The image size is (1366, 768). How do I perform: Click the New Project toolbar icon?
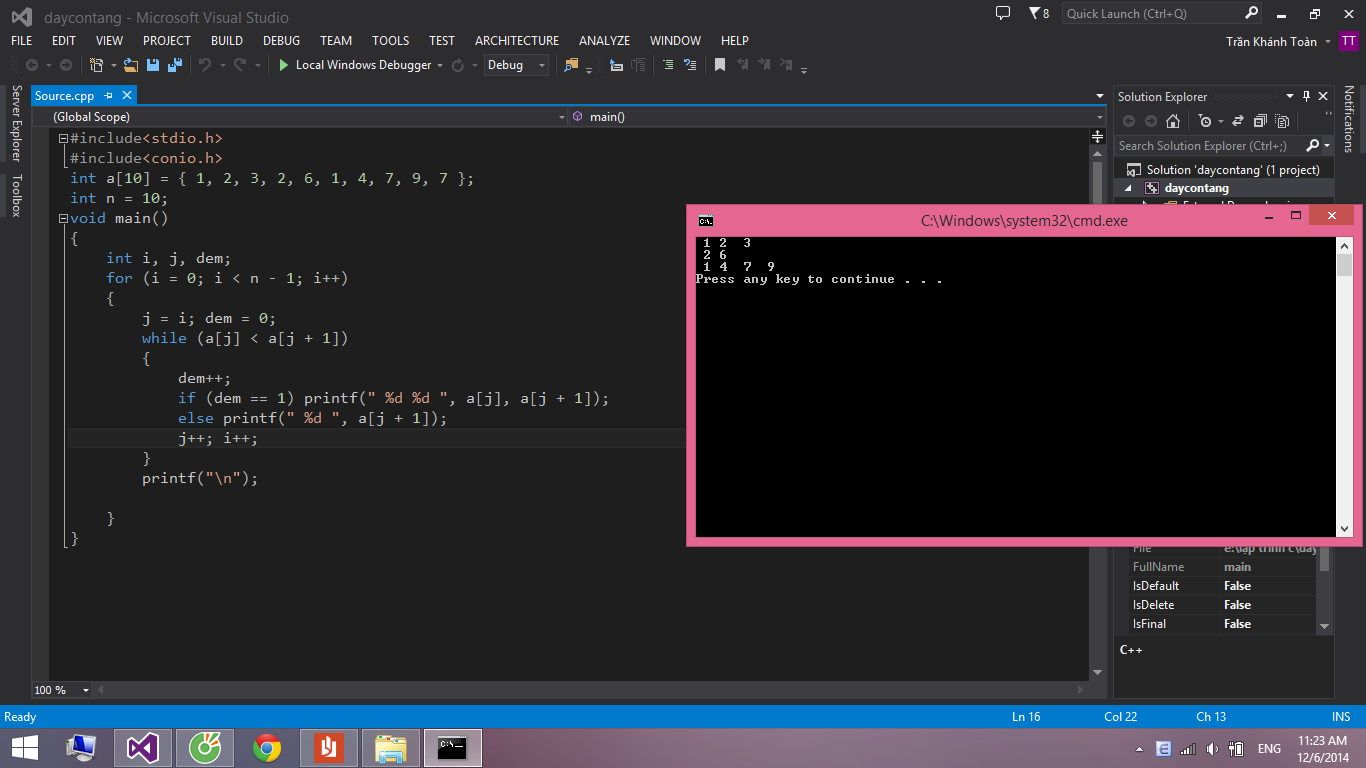96,65
